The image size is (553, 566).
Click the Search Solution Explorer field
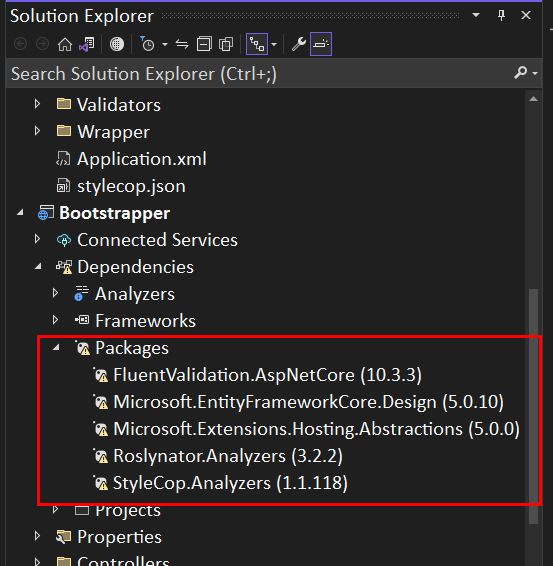(x=259, y=74)
